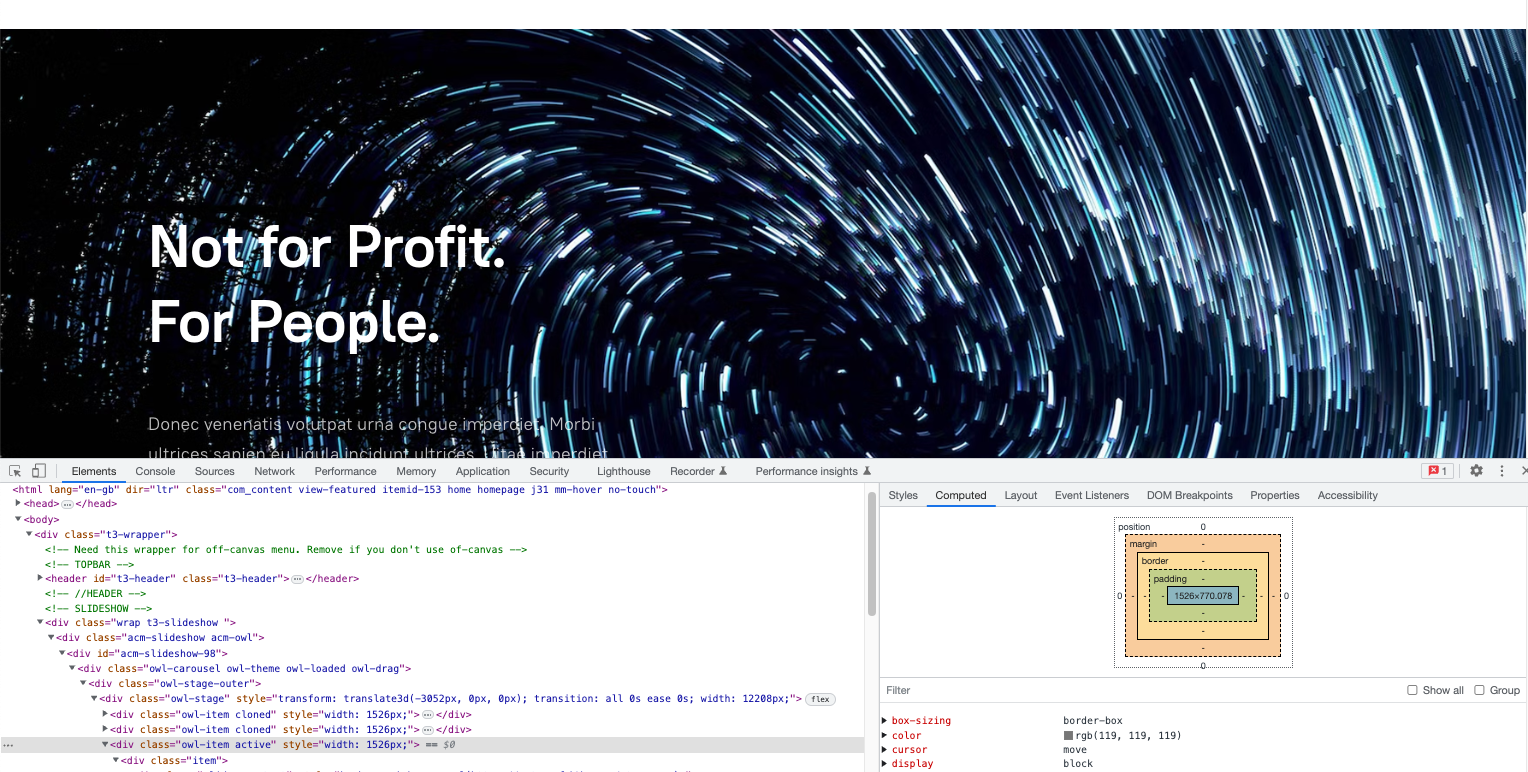
Task: Open DevTools settings gear
Action: point(1476,471)
